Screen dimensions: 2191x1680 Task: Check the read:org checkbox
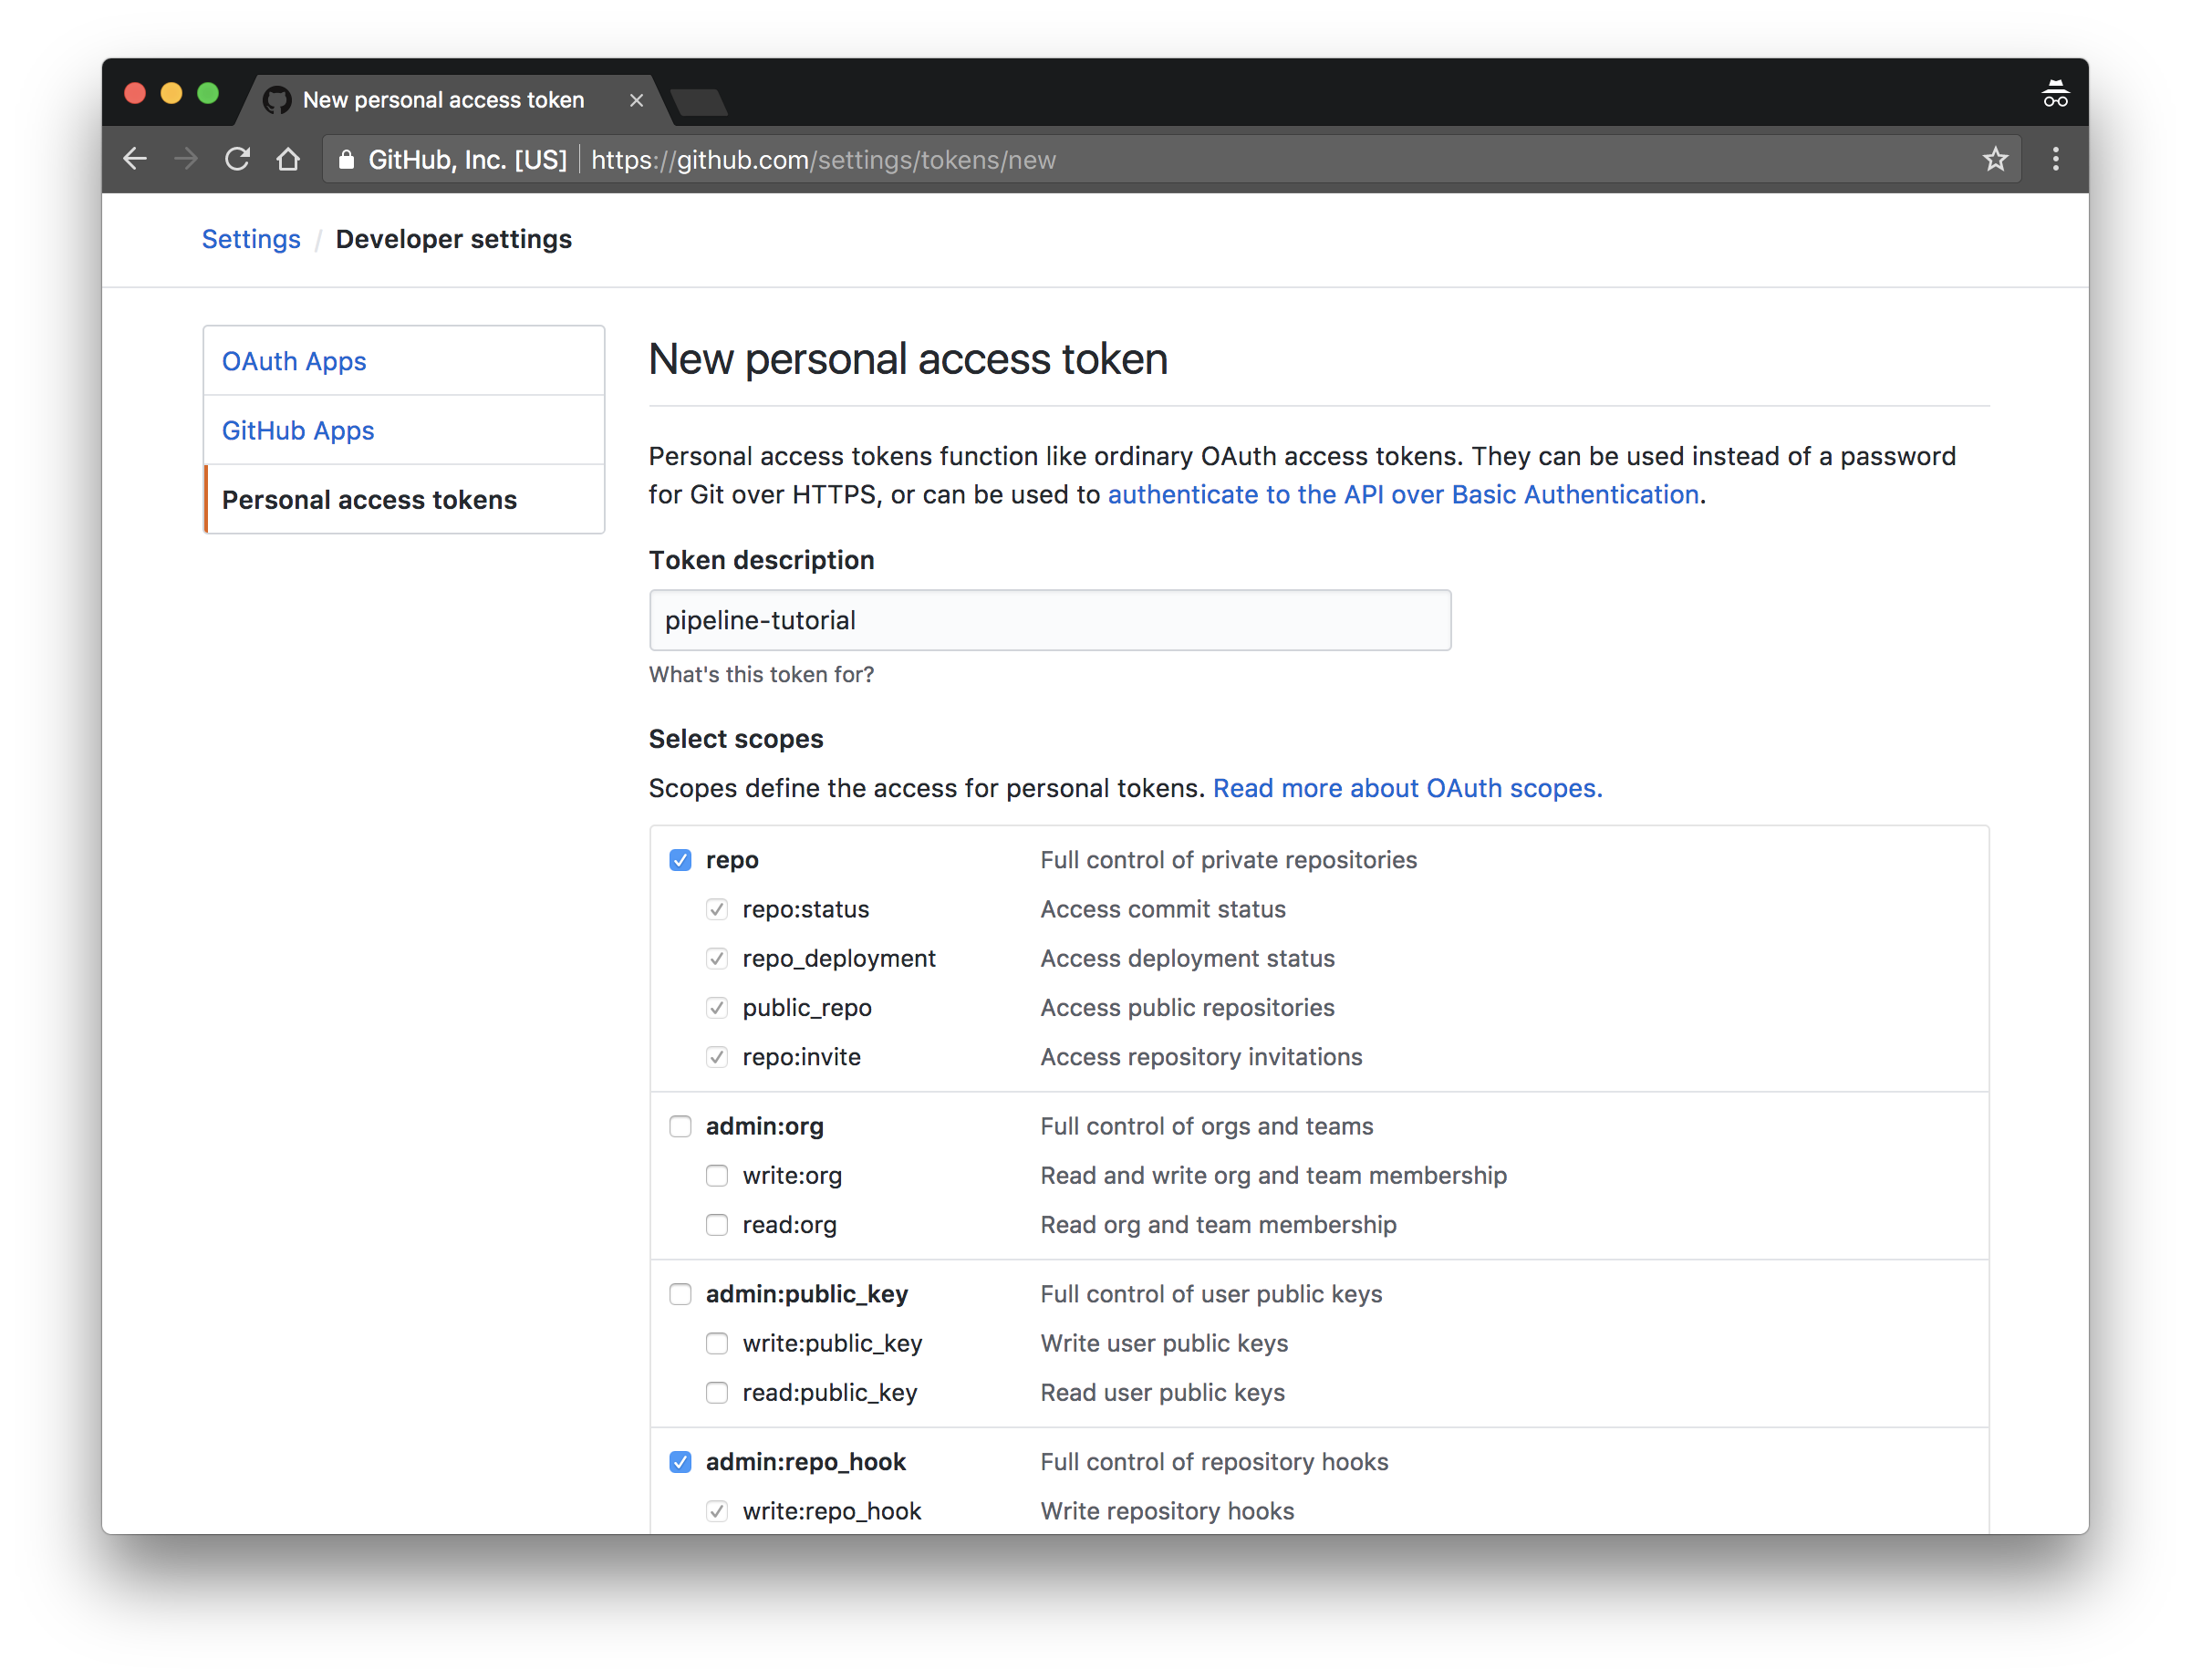pyautogui.click(x=717, y=1224)
